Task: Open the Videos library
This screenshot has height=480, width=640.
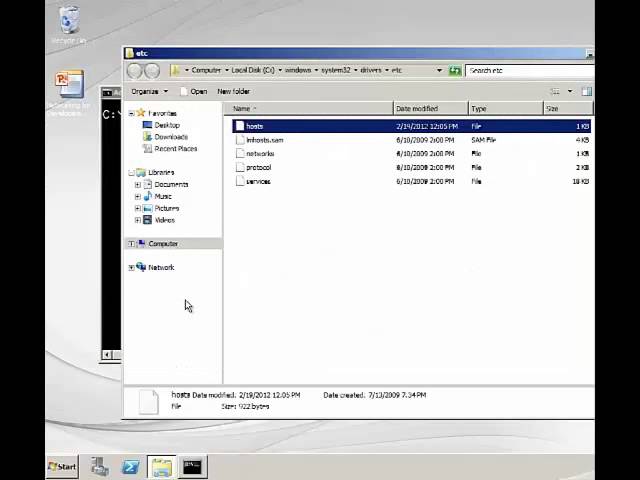Action: point(165,220)
